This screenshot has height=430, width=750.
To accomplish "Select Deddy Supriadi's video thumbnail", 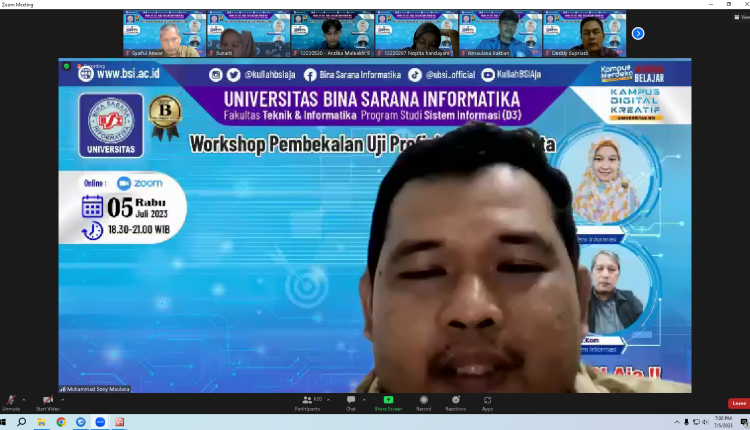I will [x=585, y=33].
